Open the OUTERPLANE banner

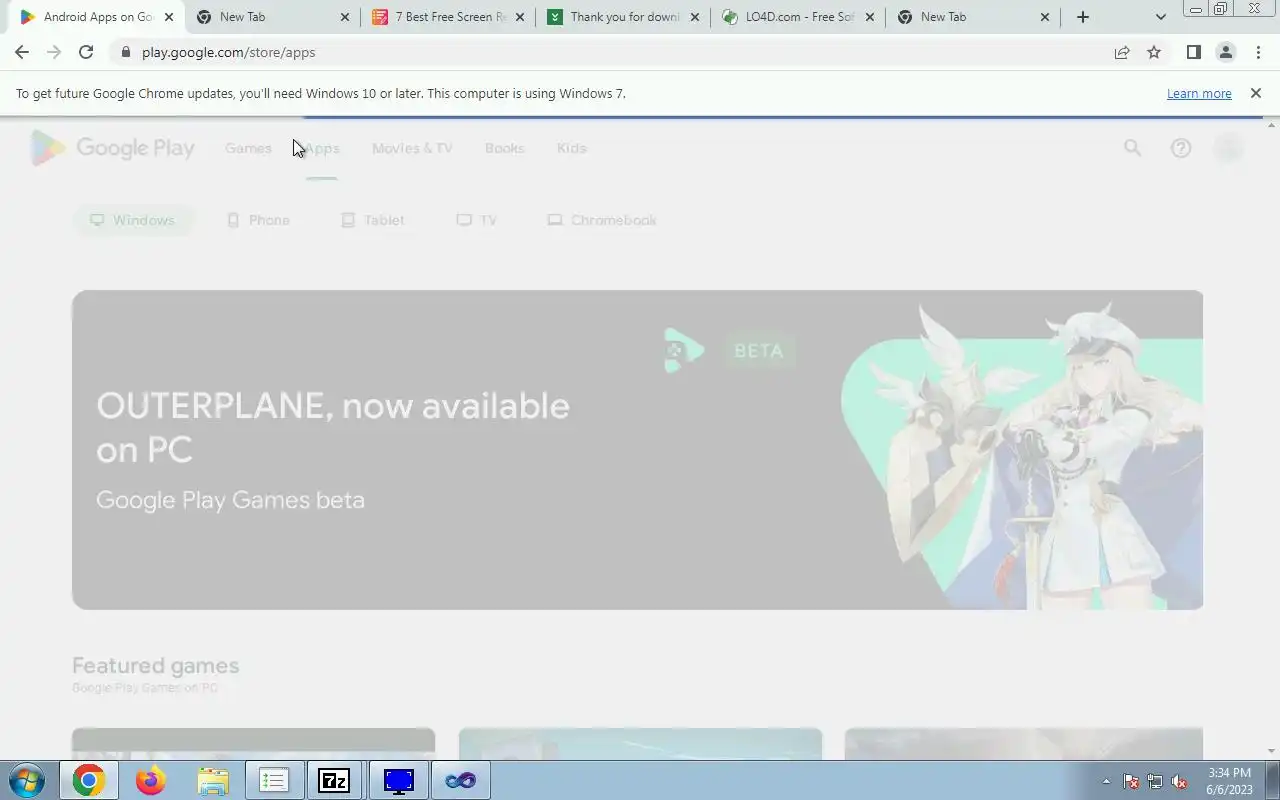tap(637, 450)
